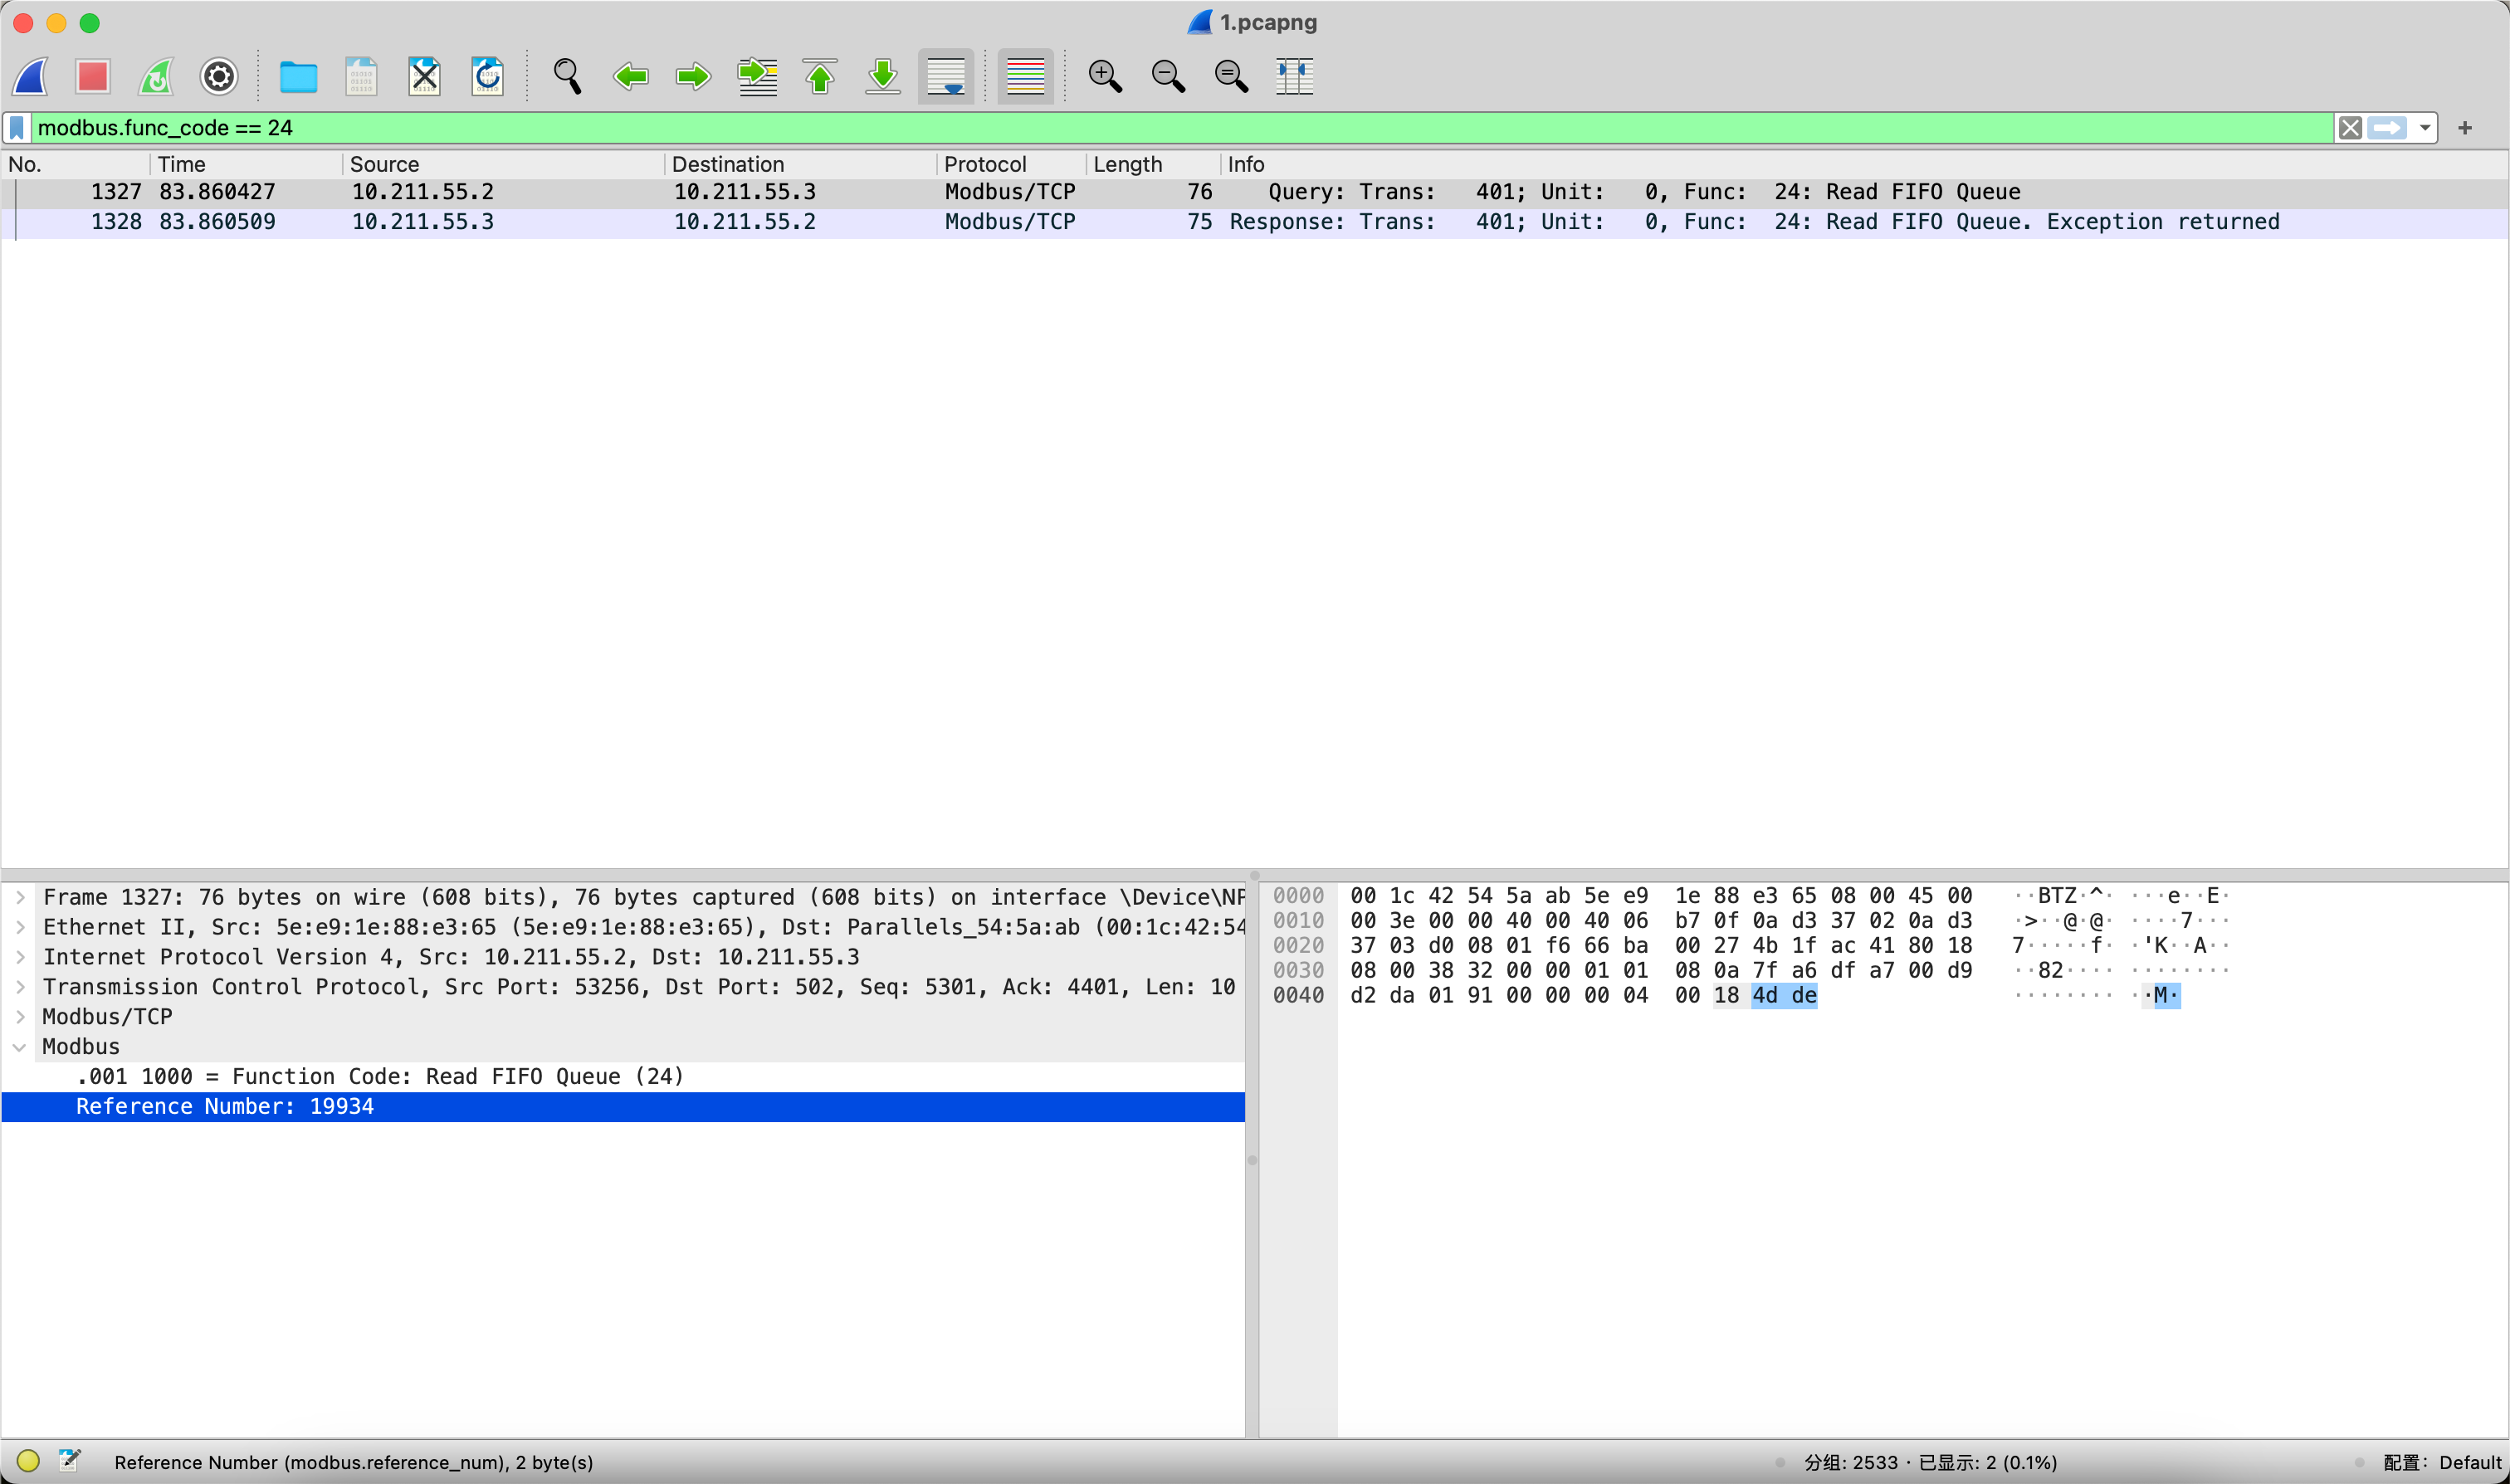Jump to the last packet

(883, 76)
